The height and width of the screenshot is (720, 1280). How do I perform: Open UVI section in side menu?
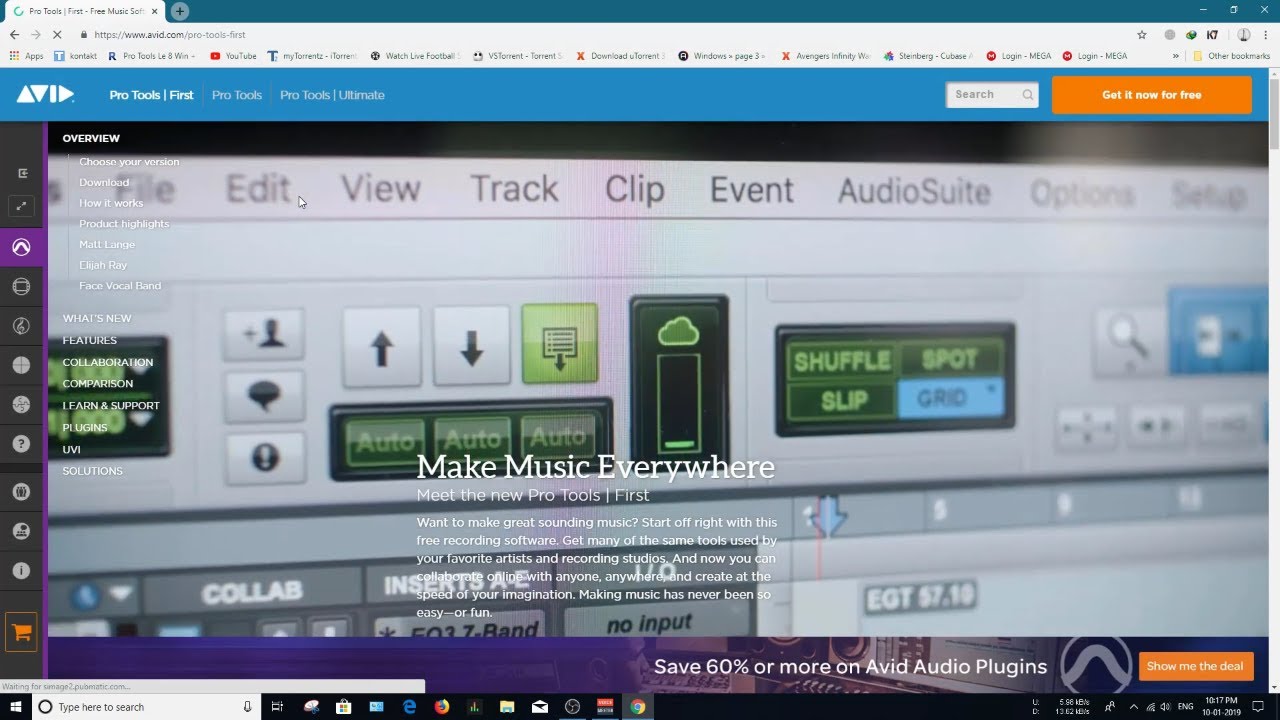point(71,449)
